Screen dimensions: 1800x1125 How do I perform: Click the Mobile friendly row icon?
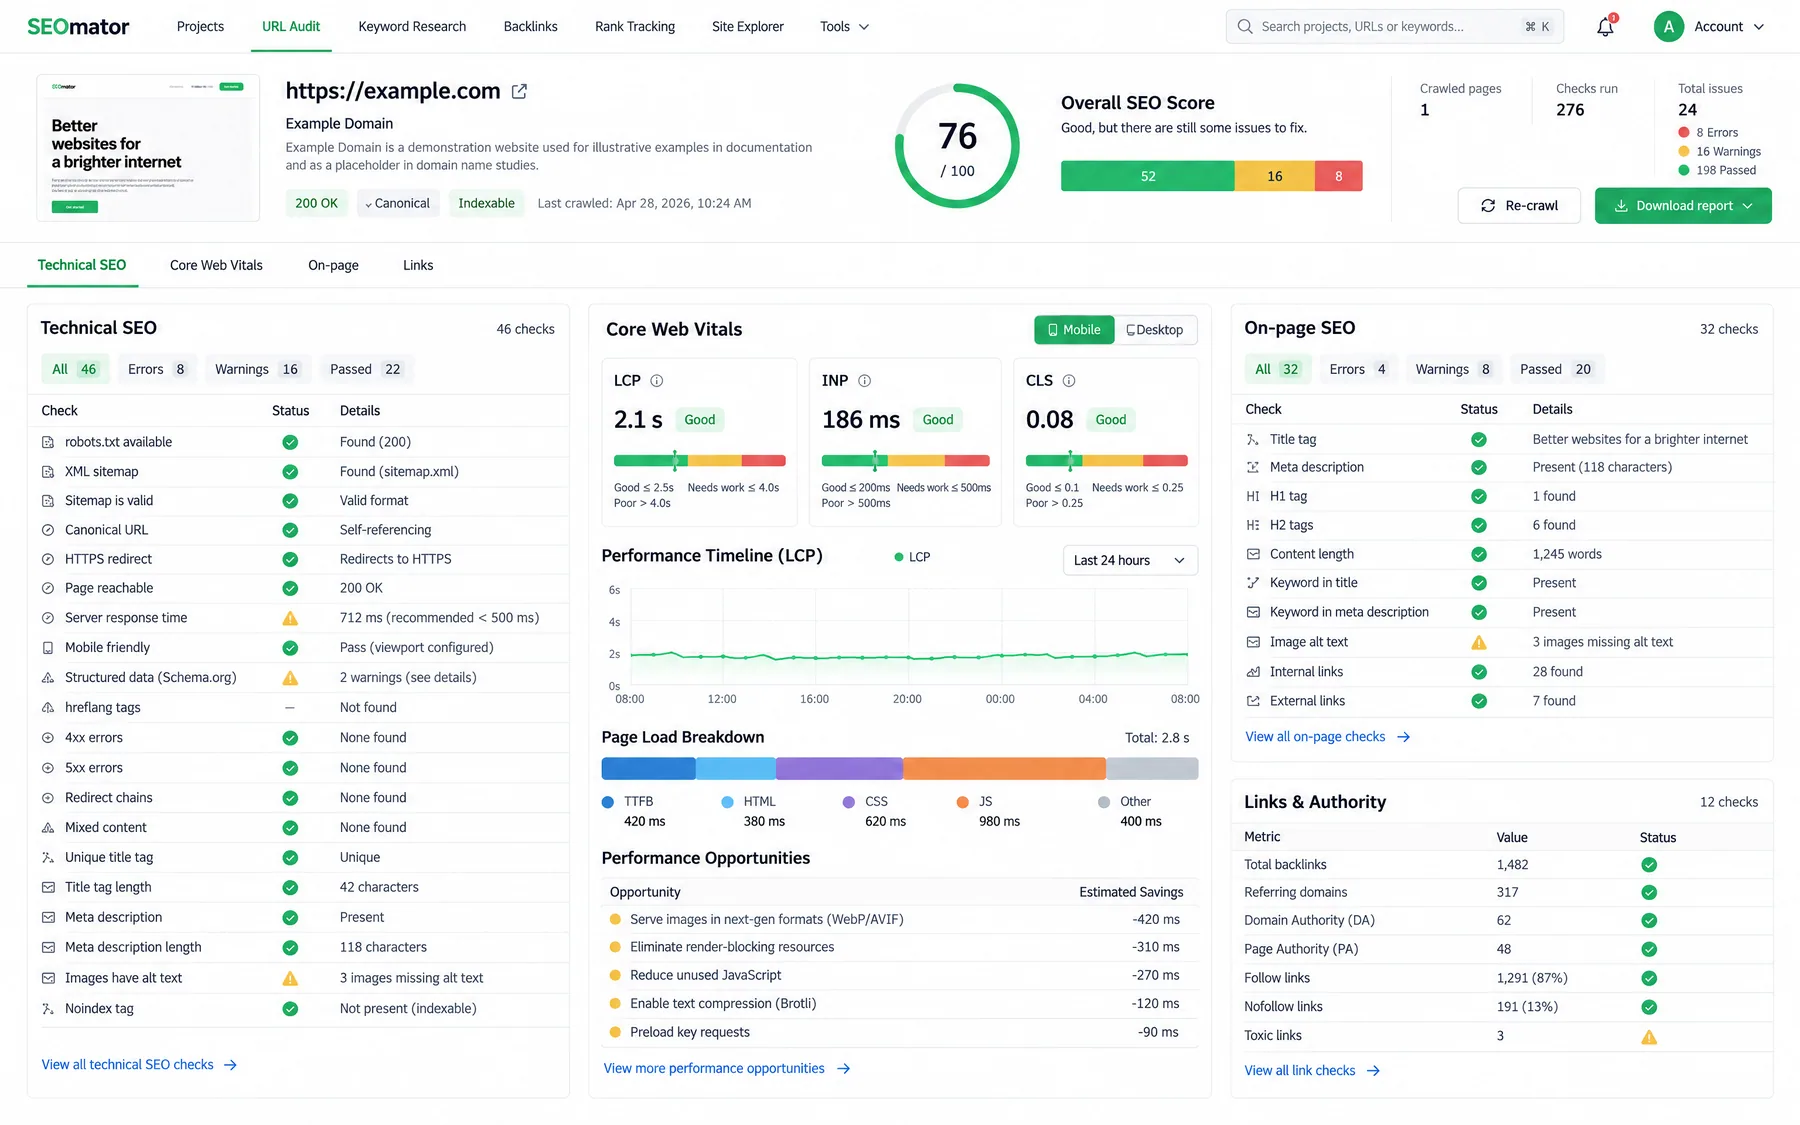point(48,648)
